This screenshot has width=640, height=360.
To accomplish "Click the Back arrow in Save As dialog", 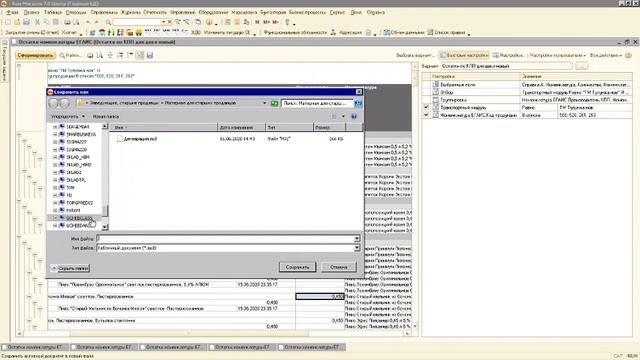I will point(53,103).
